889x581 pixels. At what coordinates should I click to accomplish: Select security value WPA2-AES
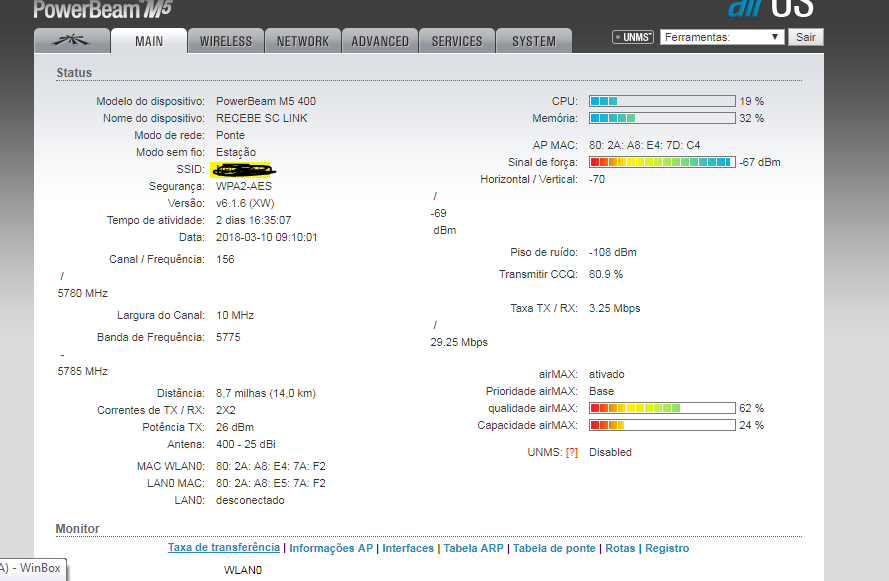pyautogui.click(x=244, y=186)
